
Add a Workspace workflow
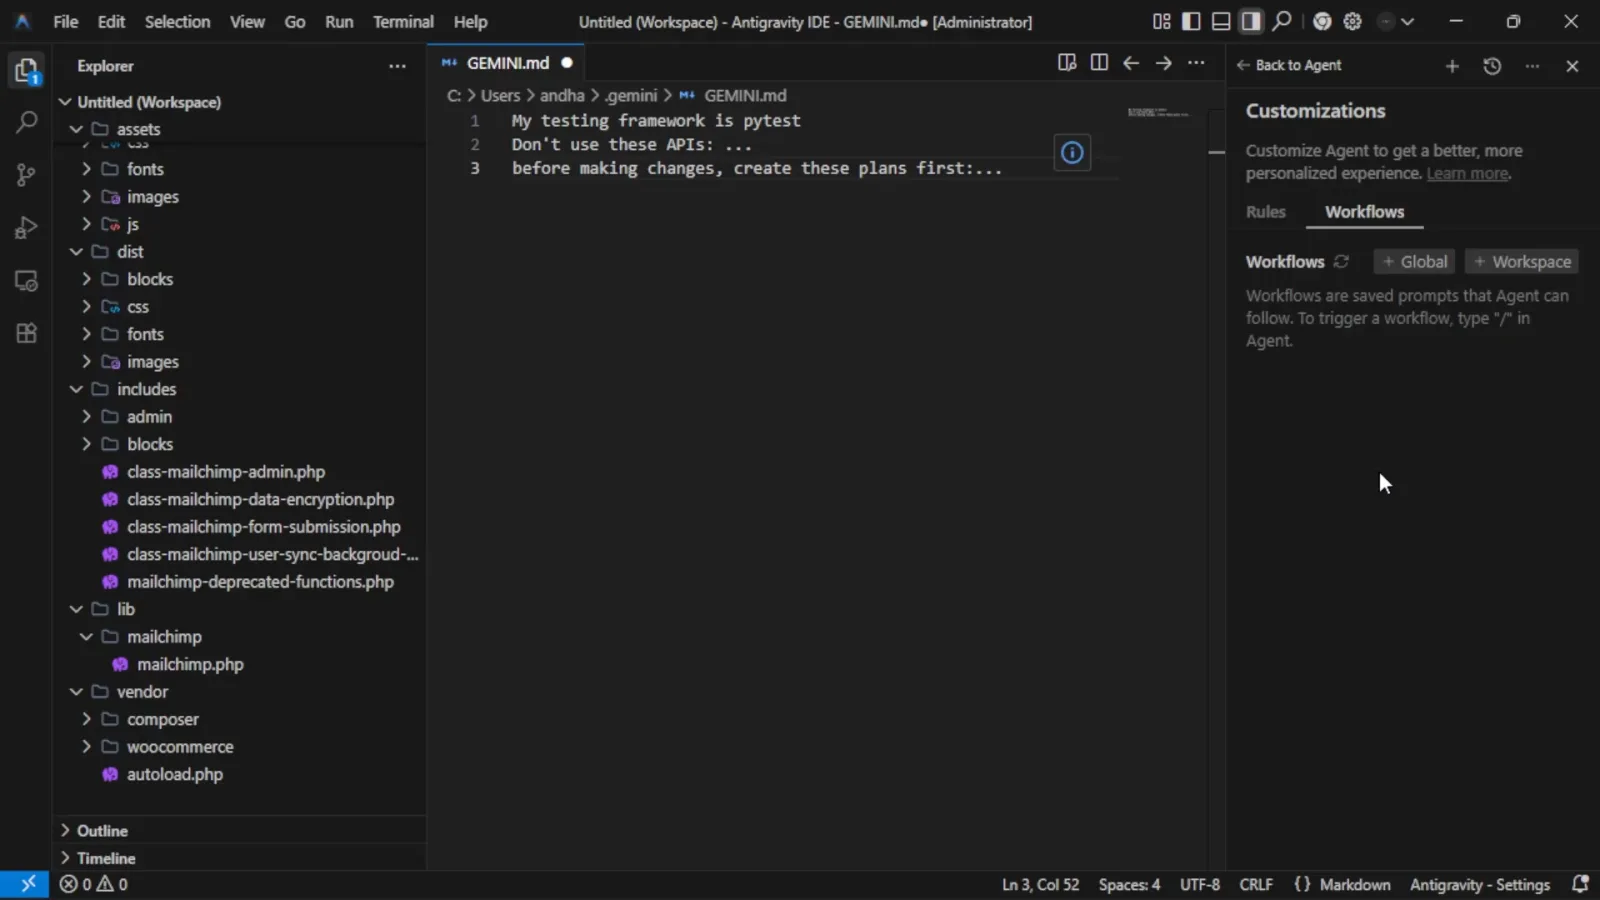(x=1522, y=262)
